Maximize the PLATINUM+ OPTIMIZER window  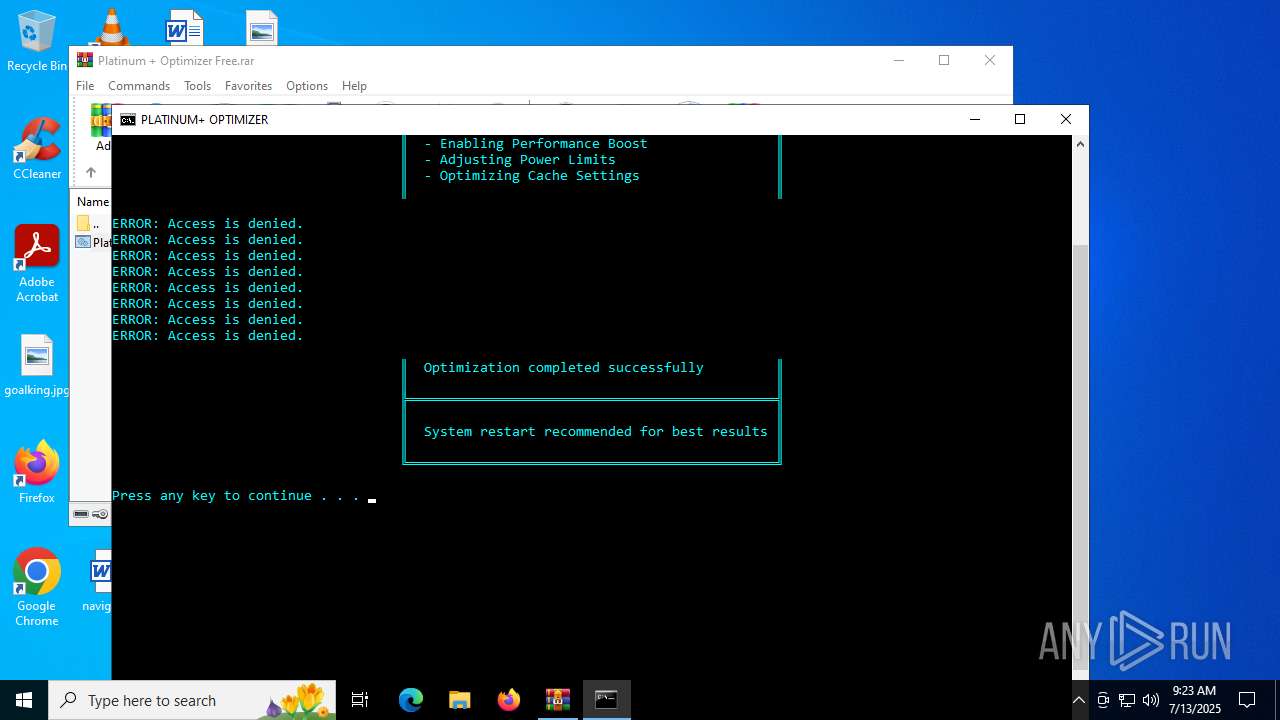(1020, 120)
